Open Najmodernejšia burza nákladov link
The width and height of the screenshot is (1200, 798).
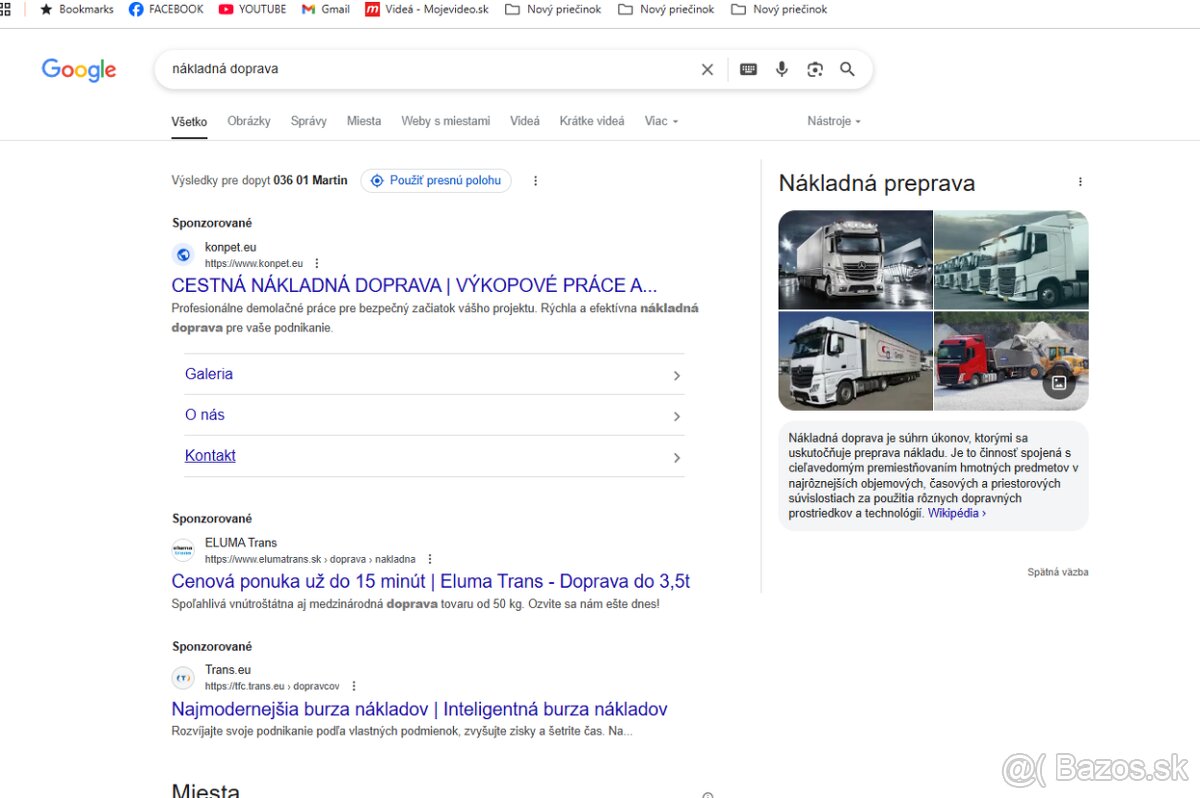(x=419, y=709)
